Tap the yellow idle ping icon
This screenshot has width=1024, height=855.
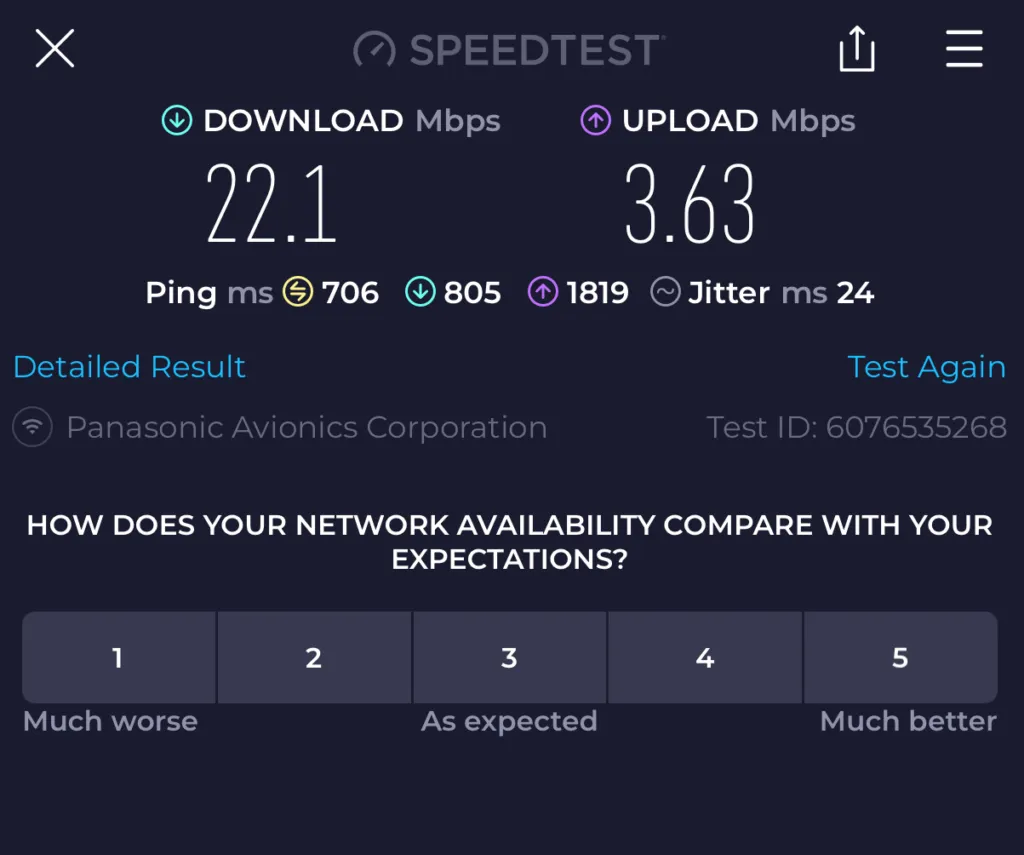pos(298,293)
